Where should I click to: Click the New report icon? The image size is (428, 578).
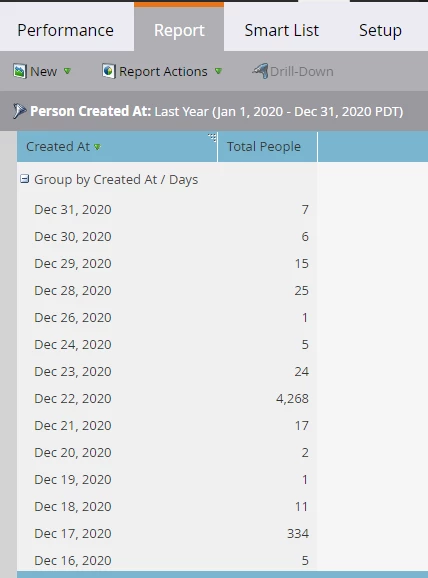(x=20, y=71)
